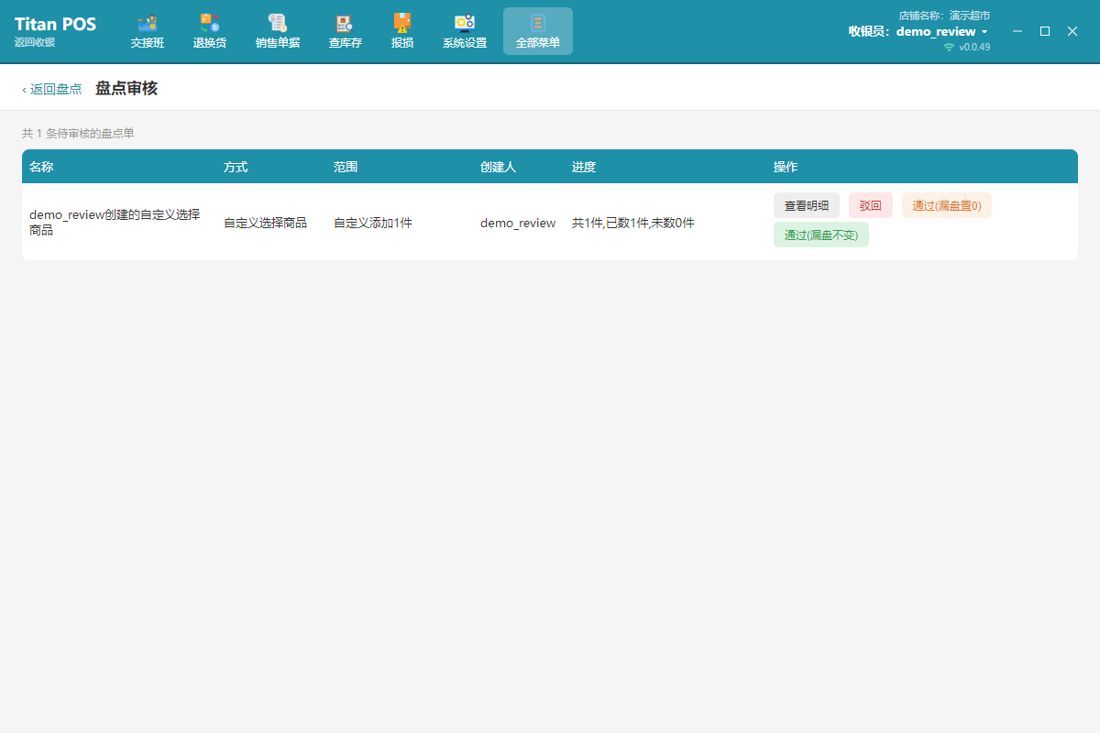Open the 全部菜单 all menus icon

538,32
